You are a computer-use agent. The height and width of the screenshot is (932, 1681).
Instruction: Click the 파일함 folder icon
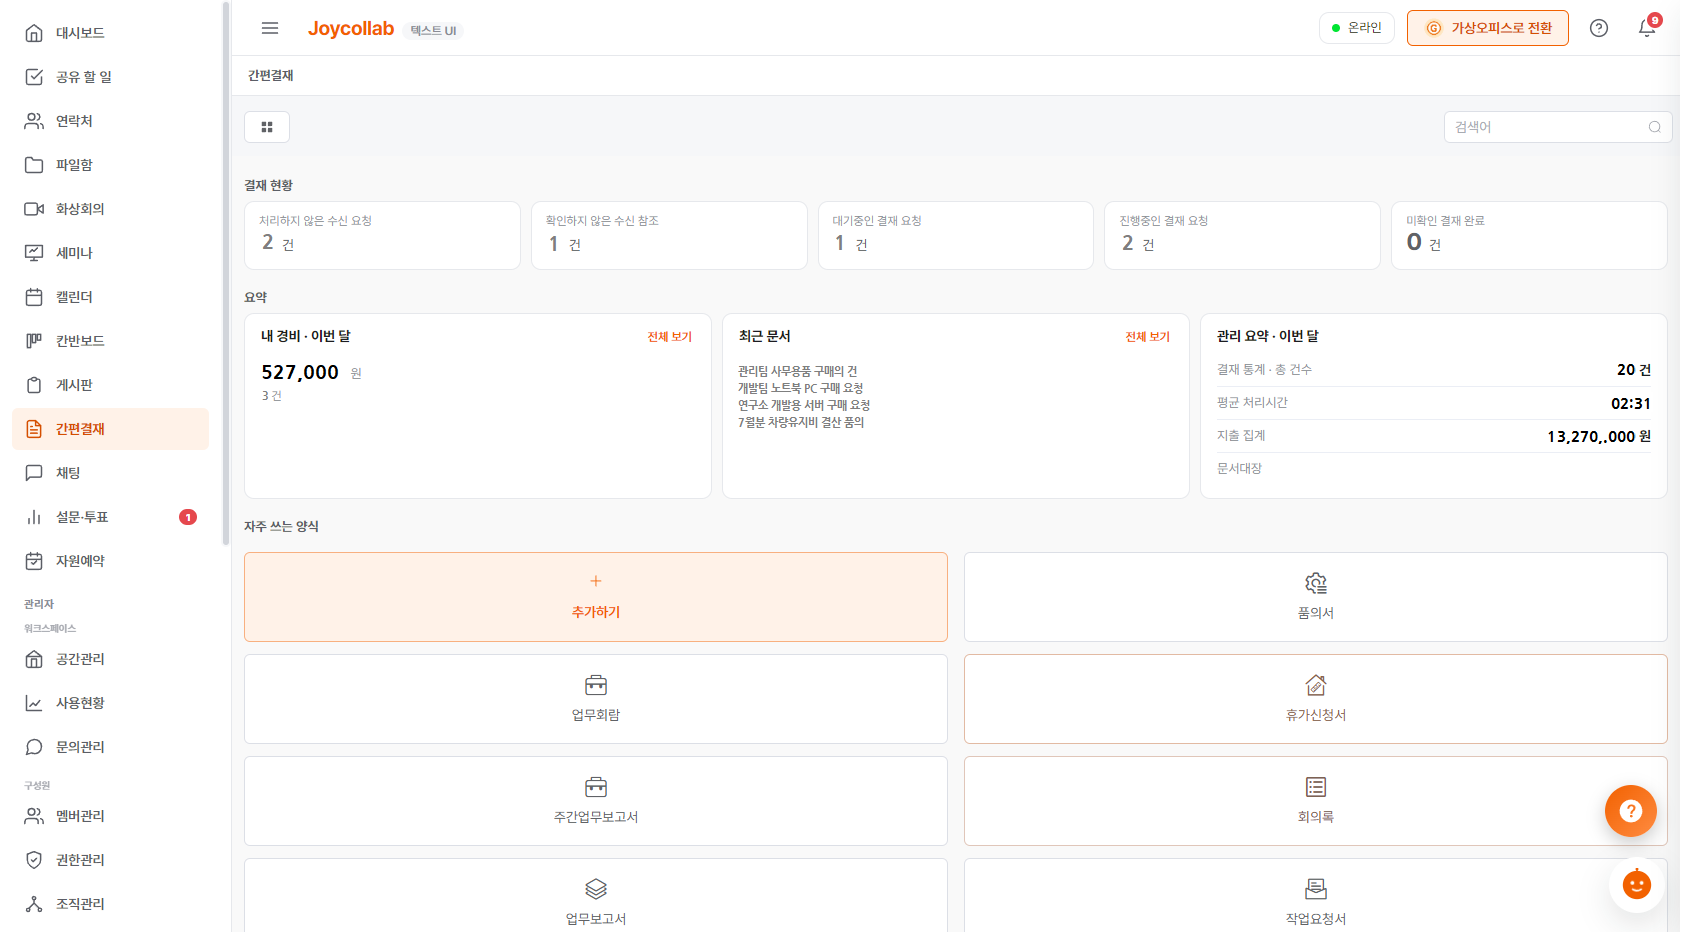[x=34, y=165]
